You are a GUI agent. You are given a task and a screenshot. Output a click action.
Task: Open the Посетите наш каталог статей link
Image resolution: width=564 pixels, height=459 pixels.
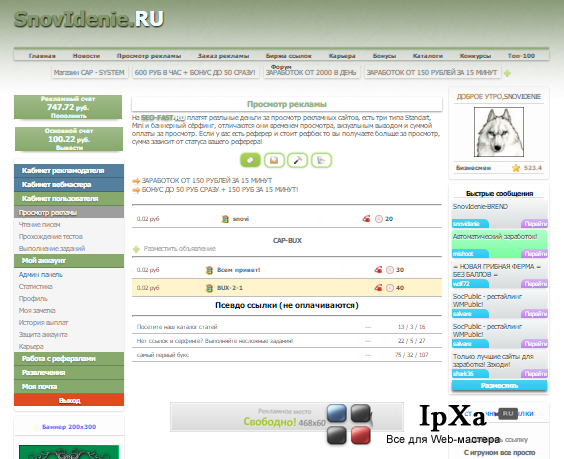[x=177, y=327]
